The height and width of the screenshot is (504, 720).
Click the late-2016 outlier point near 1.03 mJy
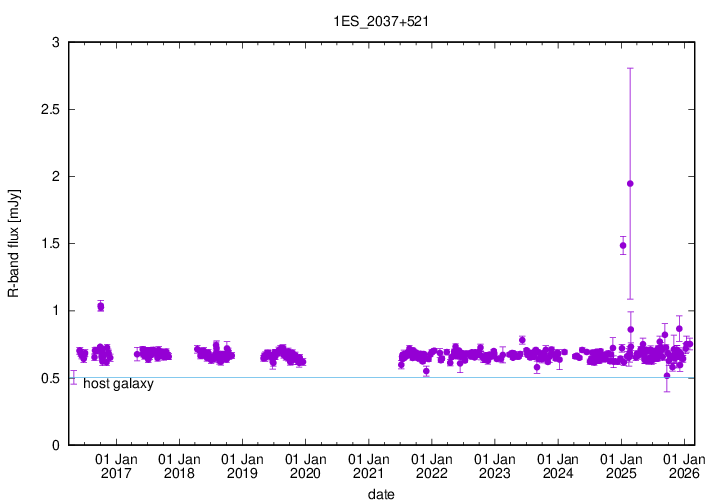100,306
